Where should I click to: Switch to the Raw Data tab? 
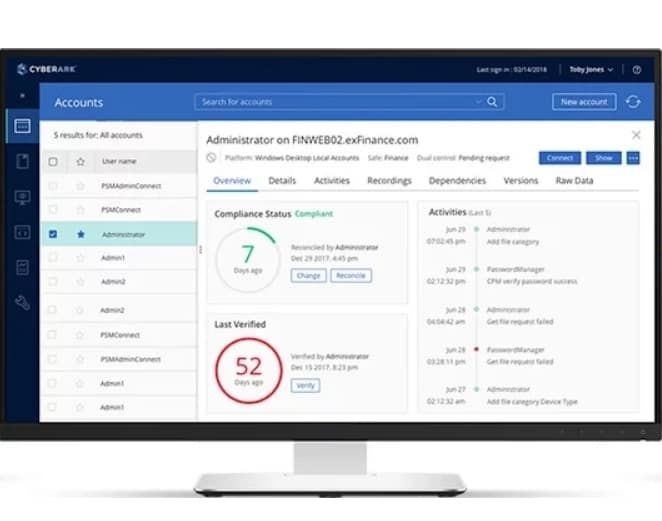point(574,181)
